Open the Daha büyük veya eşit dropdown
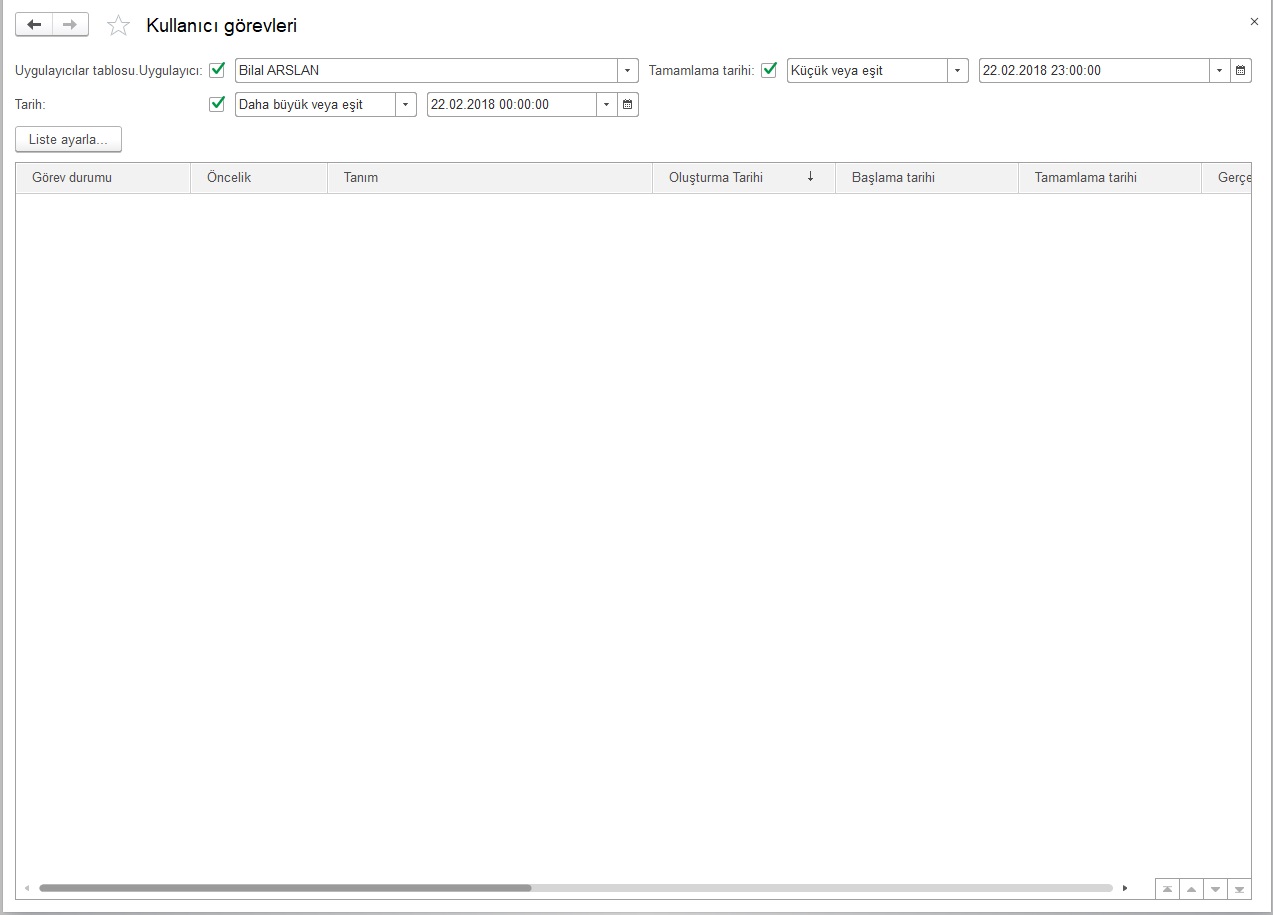Viewport: 1273px width, 915px height. 405,105
